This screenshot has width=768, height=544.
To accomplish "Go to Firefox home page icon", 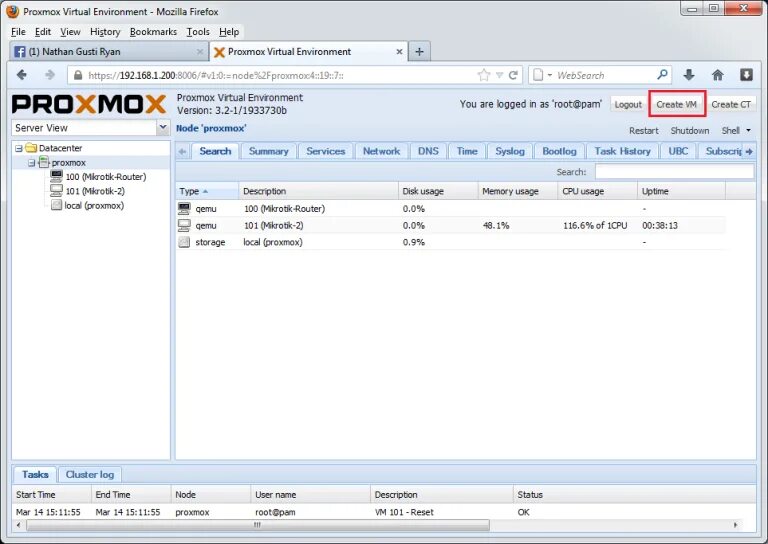I will [718, 75].
